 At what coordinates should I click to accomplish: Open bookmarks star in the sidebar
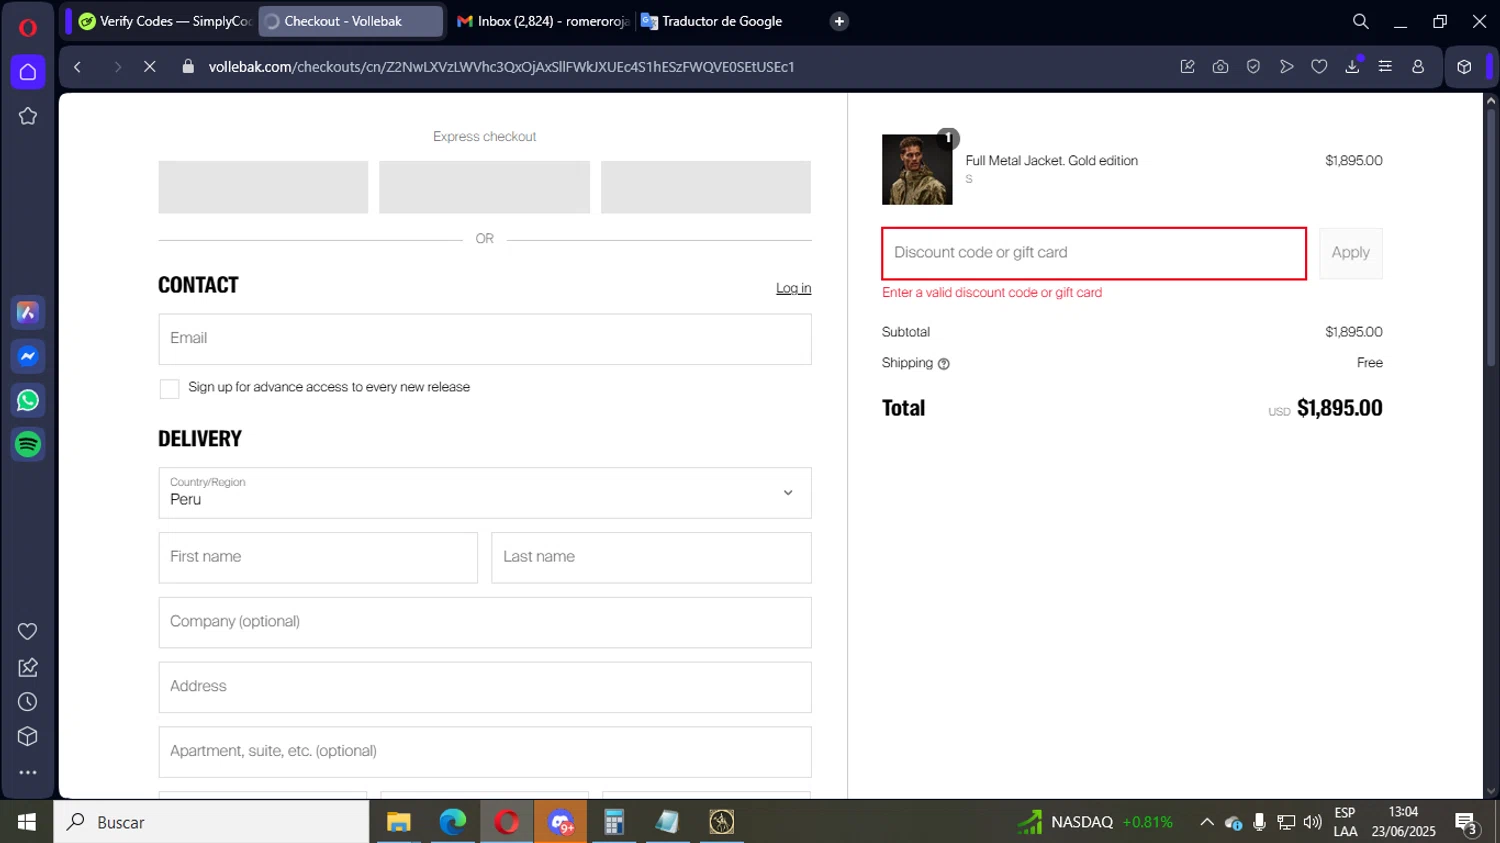coord(28,116)
